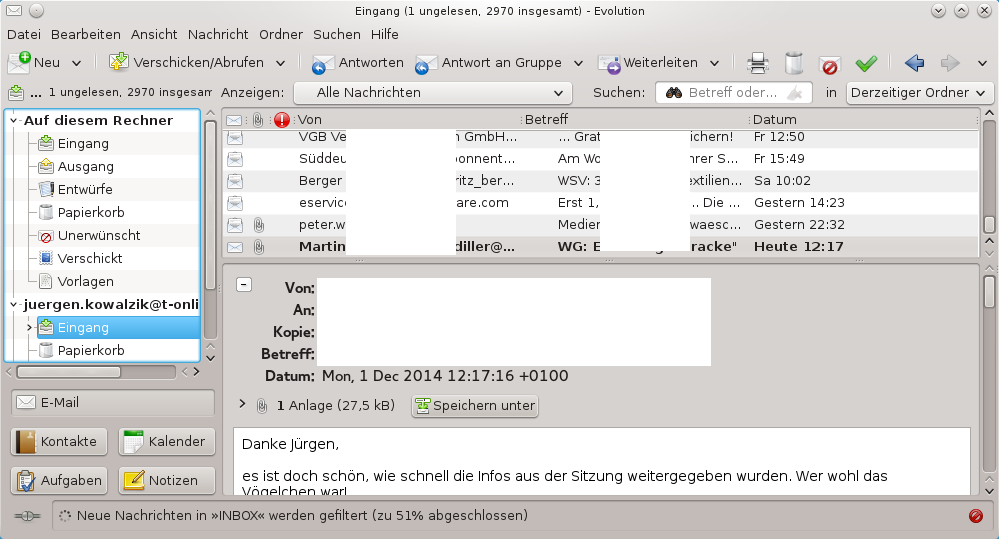Open Antwort an Gruppe dropdown arrow
999x539 pixels.
579,63
